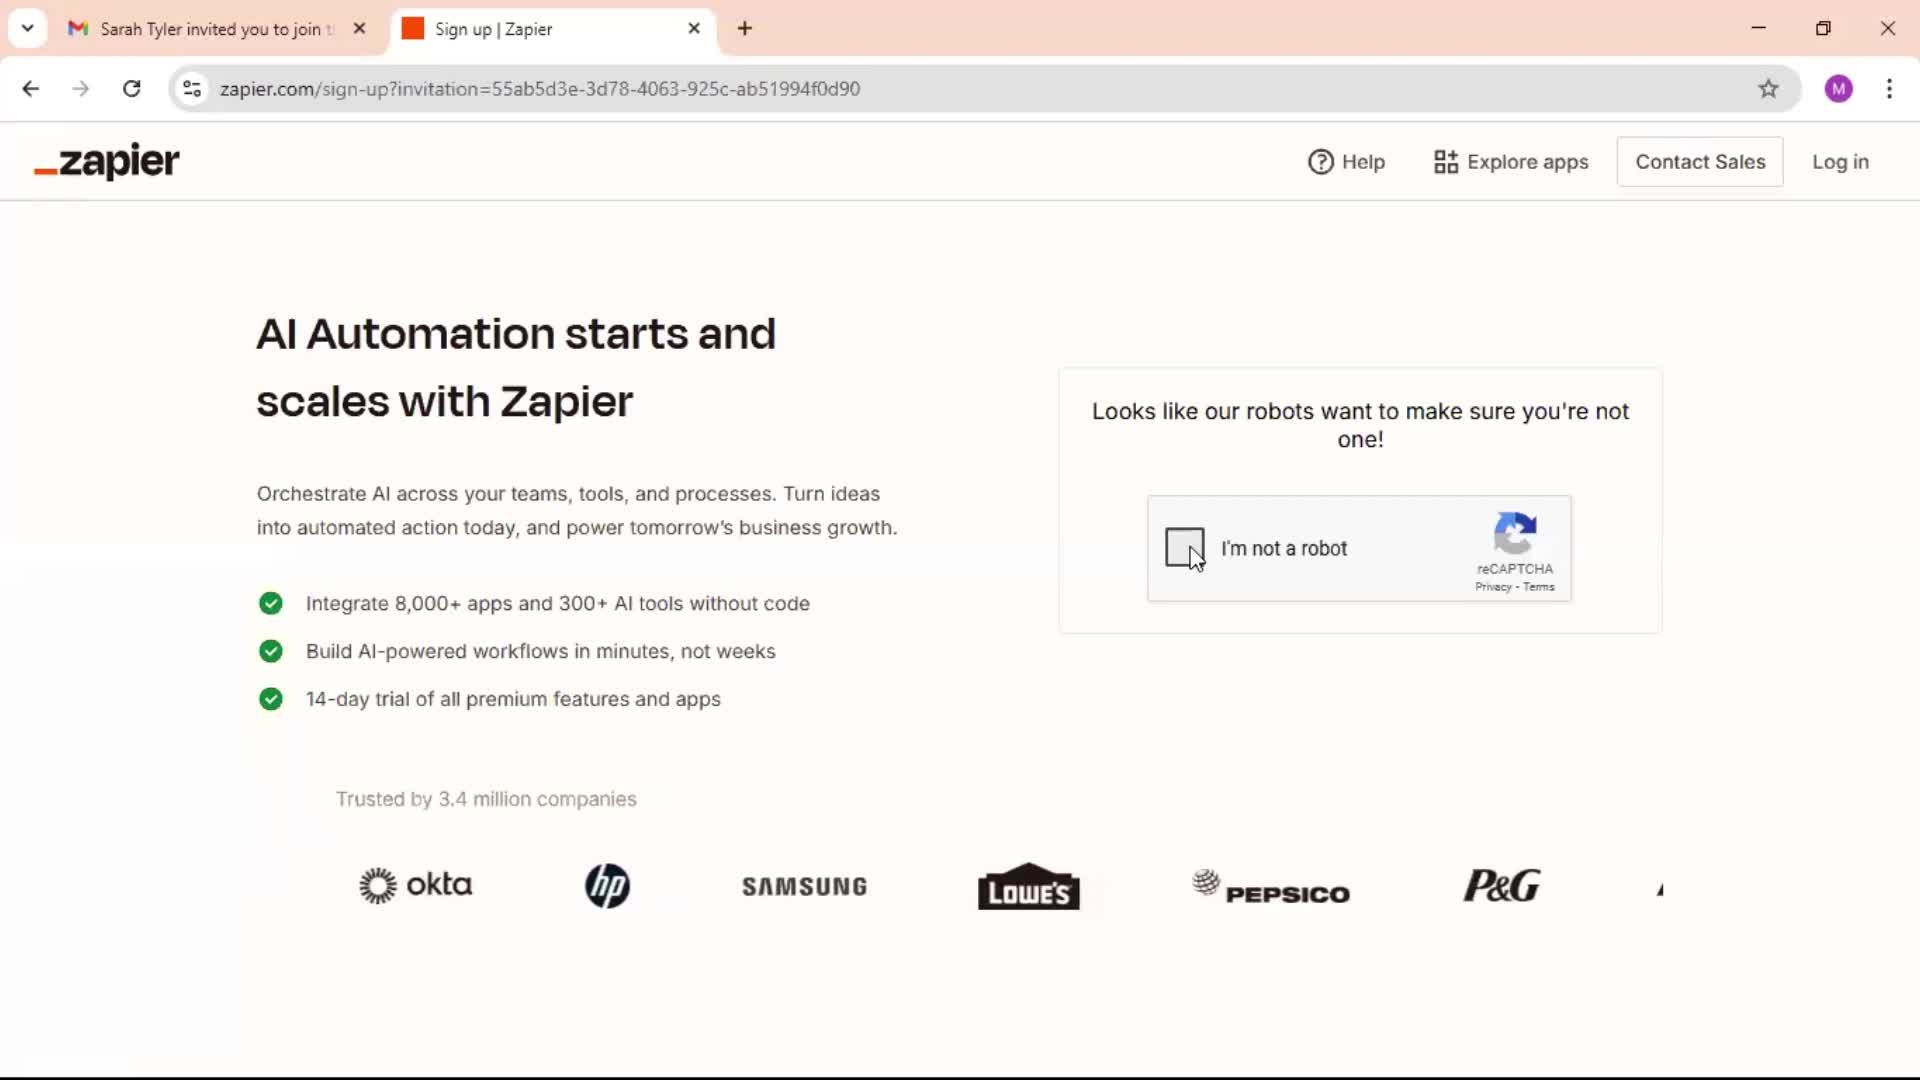Go back to the previous page

tap(31, 89)
